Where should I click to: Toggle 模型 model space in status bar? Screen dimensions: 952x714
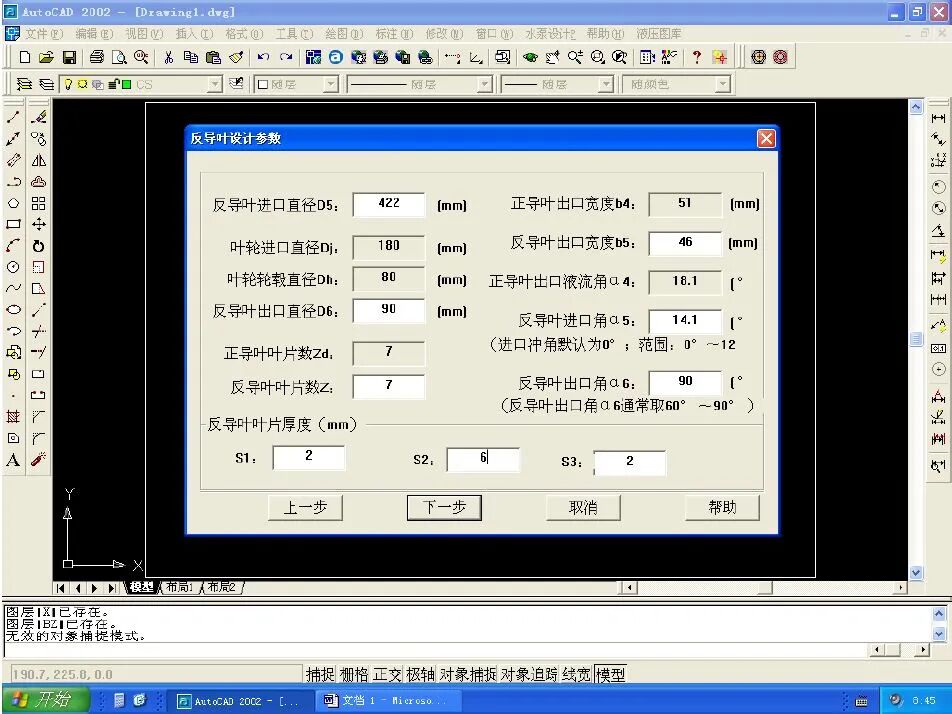click(610, 674)
